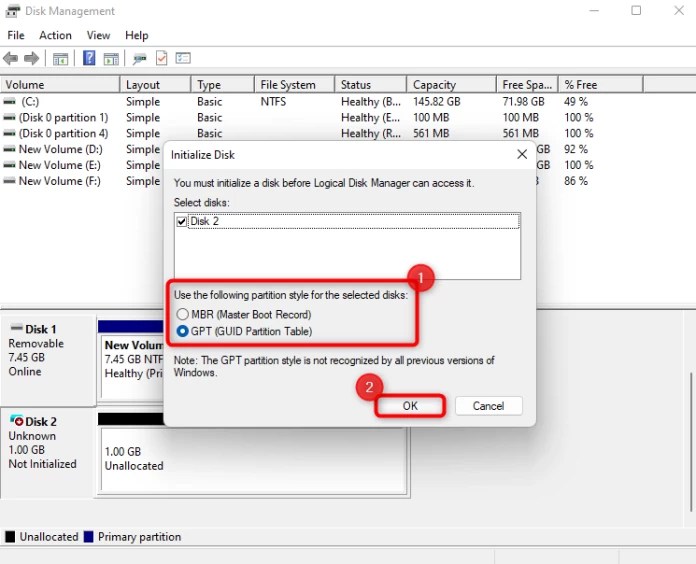This screenshot has height=564, width=696.
Task: Click the drive icon beside (C:) volume
Action: [9, 102]
